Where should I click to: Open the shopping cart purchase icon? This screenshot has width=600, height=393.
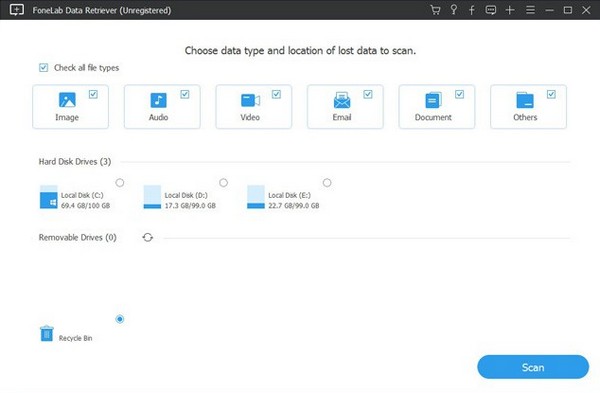point(435,10)
